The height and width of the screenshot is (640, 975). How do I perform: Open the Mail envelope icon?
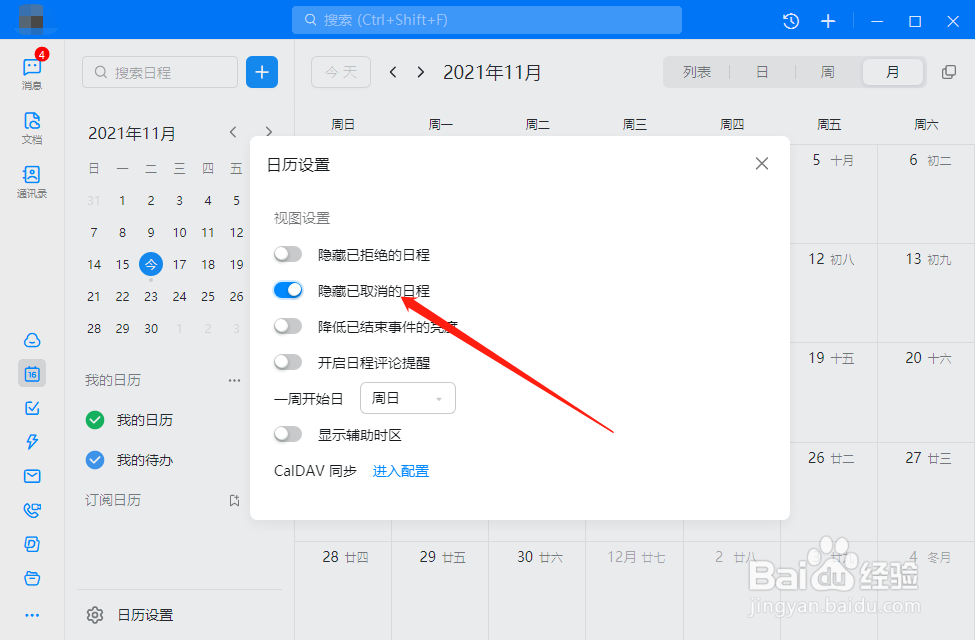(x=31, y=476)
